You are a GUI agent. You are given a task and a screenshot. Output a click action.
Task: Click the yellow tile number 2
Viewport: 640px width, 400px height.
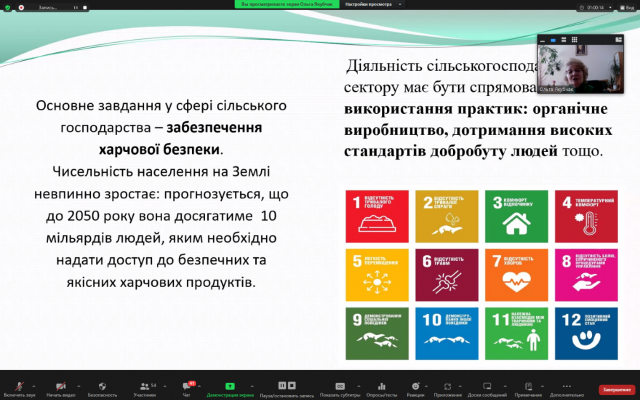coord(447,216)
